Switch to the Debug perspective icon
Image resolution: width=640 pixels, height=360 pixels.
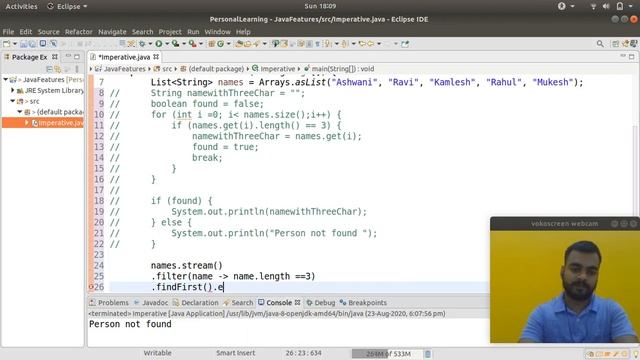coord(634,44)
